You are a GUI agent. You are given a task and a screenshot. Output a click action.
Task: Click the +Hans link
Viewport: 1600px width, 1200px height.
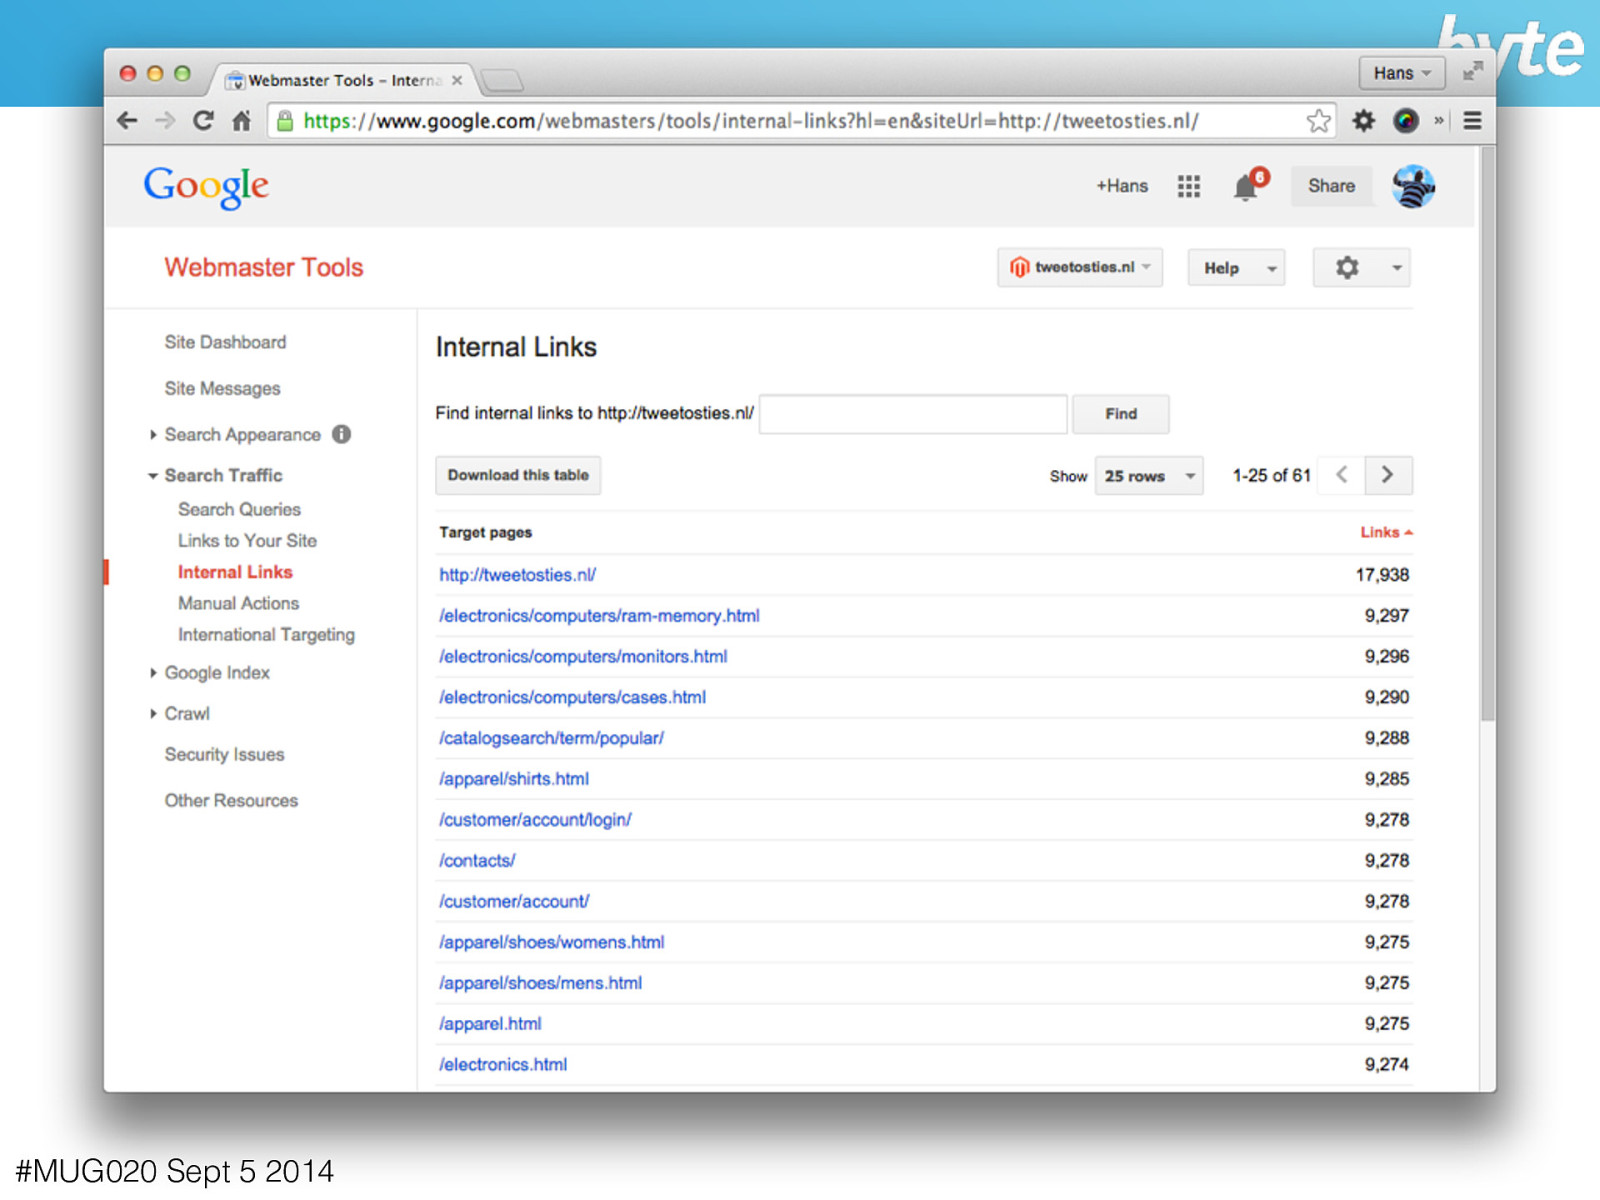point(1122,186)
